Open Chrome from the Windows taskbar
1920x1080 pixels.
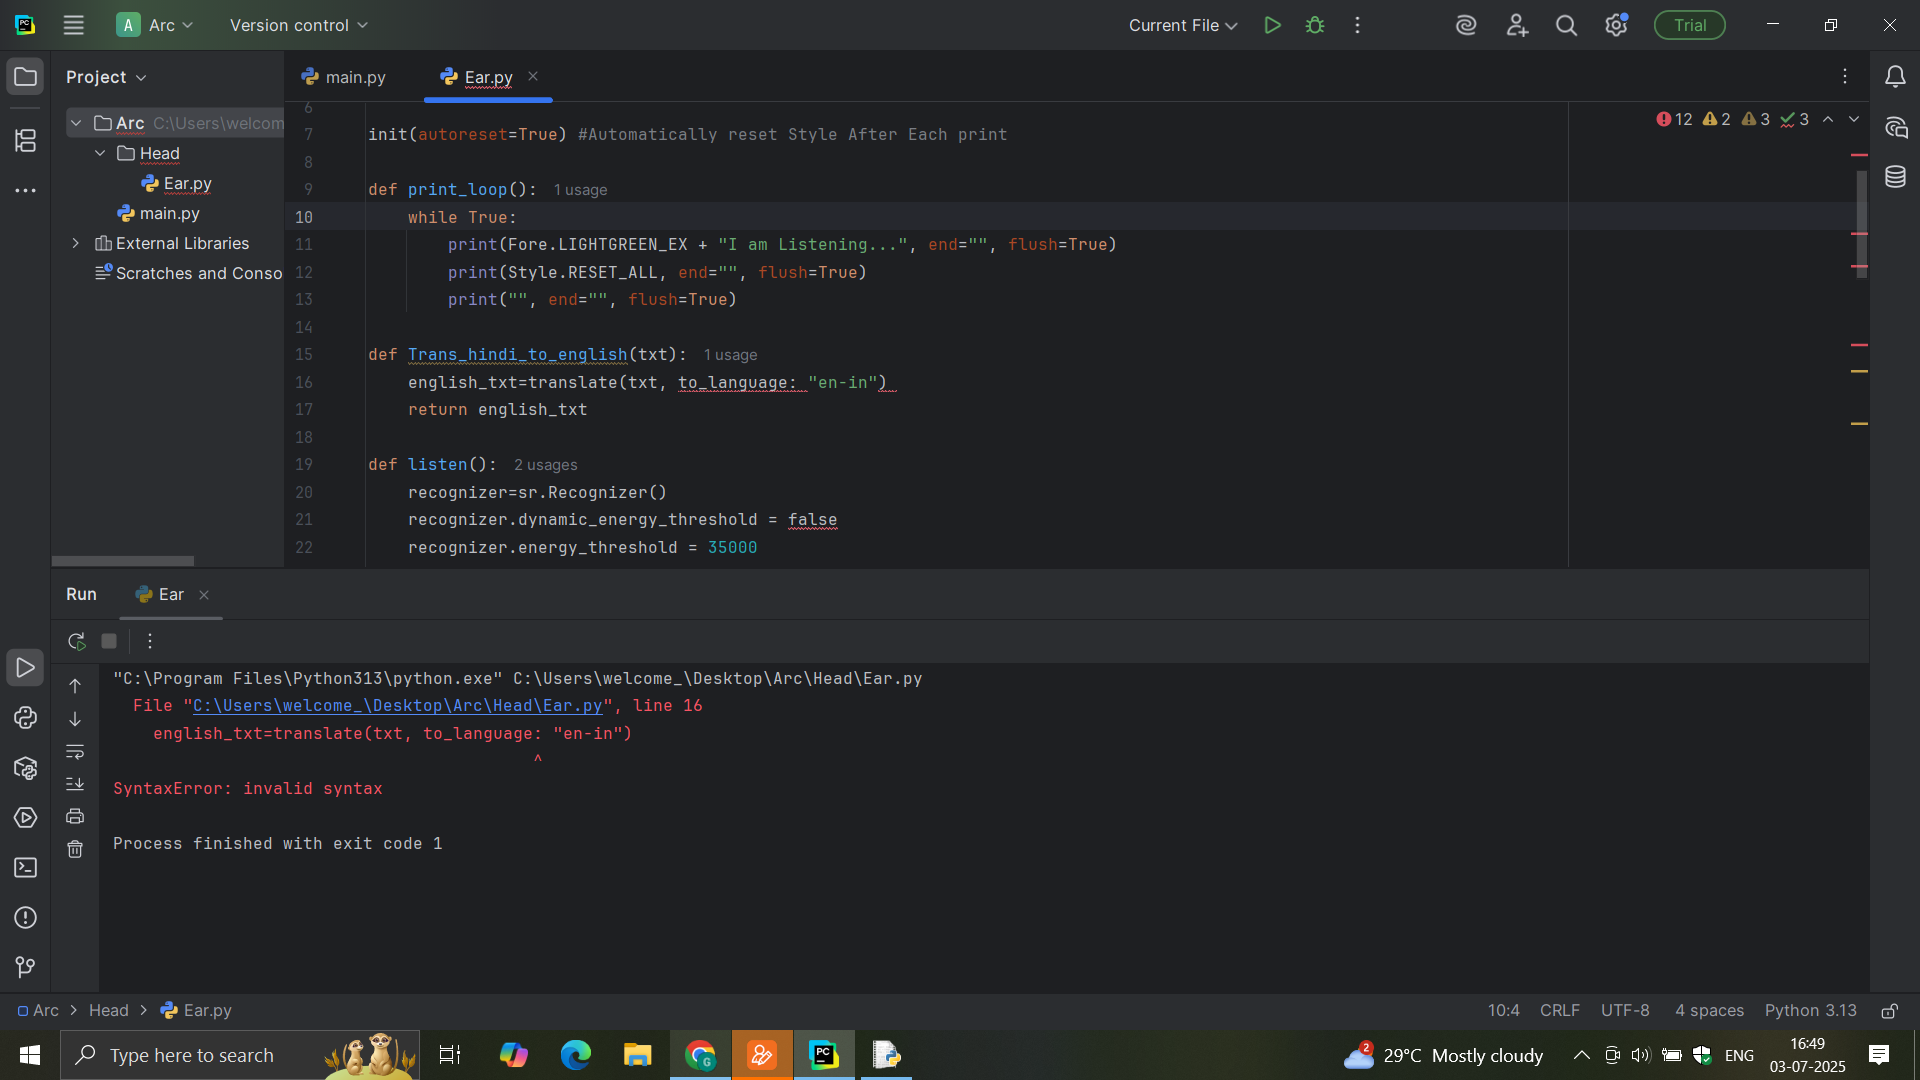click(700, 1055)
